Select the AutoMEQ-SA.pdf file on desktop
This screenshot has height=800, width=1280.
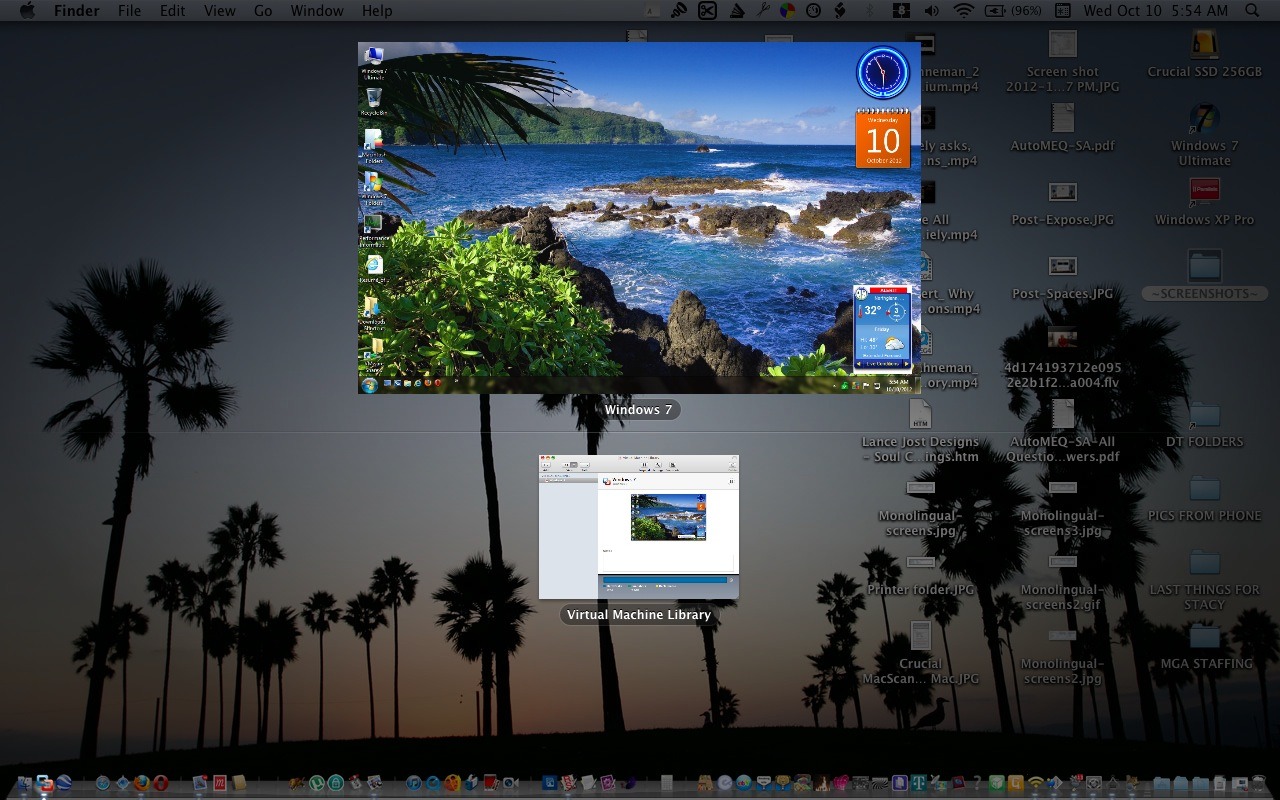tap(1062, 119)
